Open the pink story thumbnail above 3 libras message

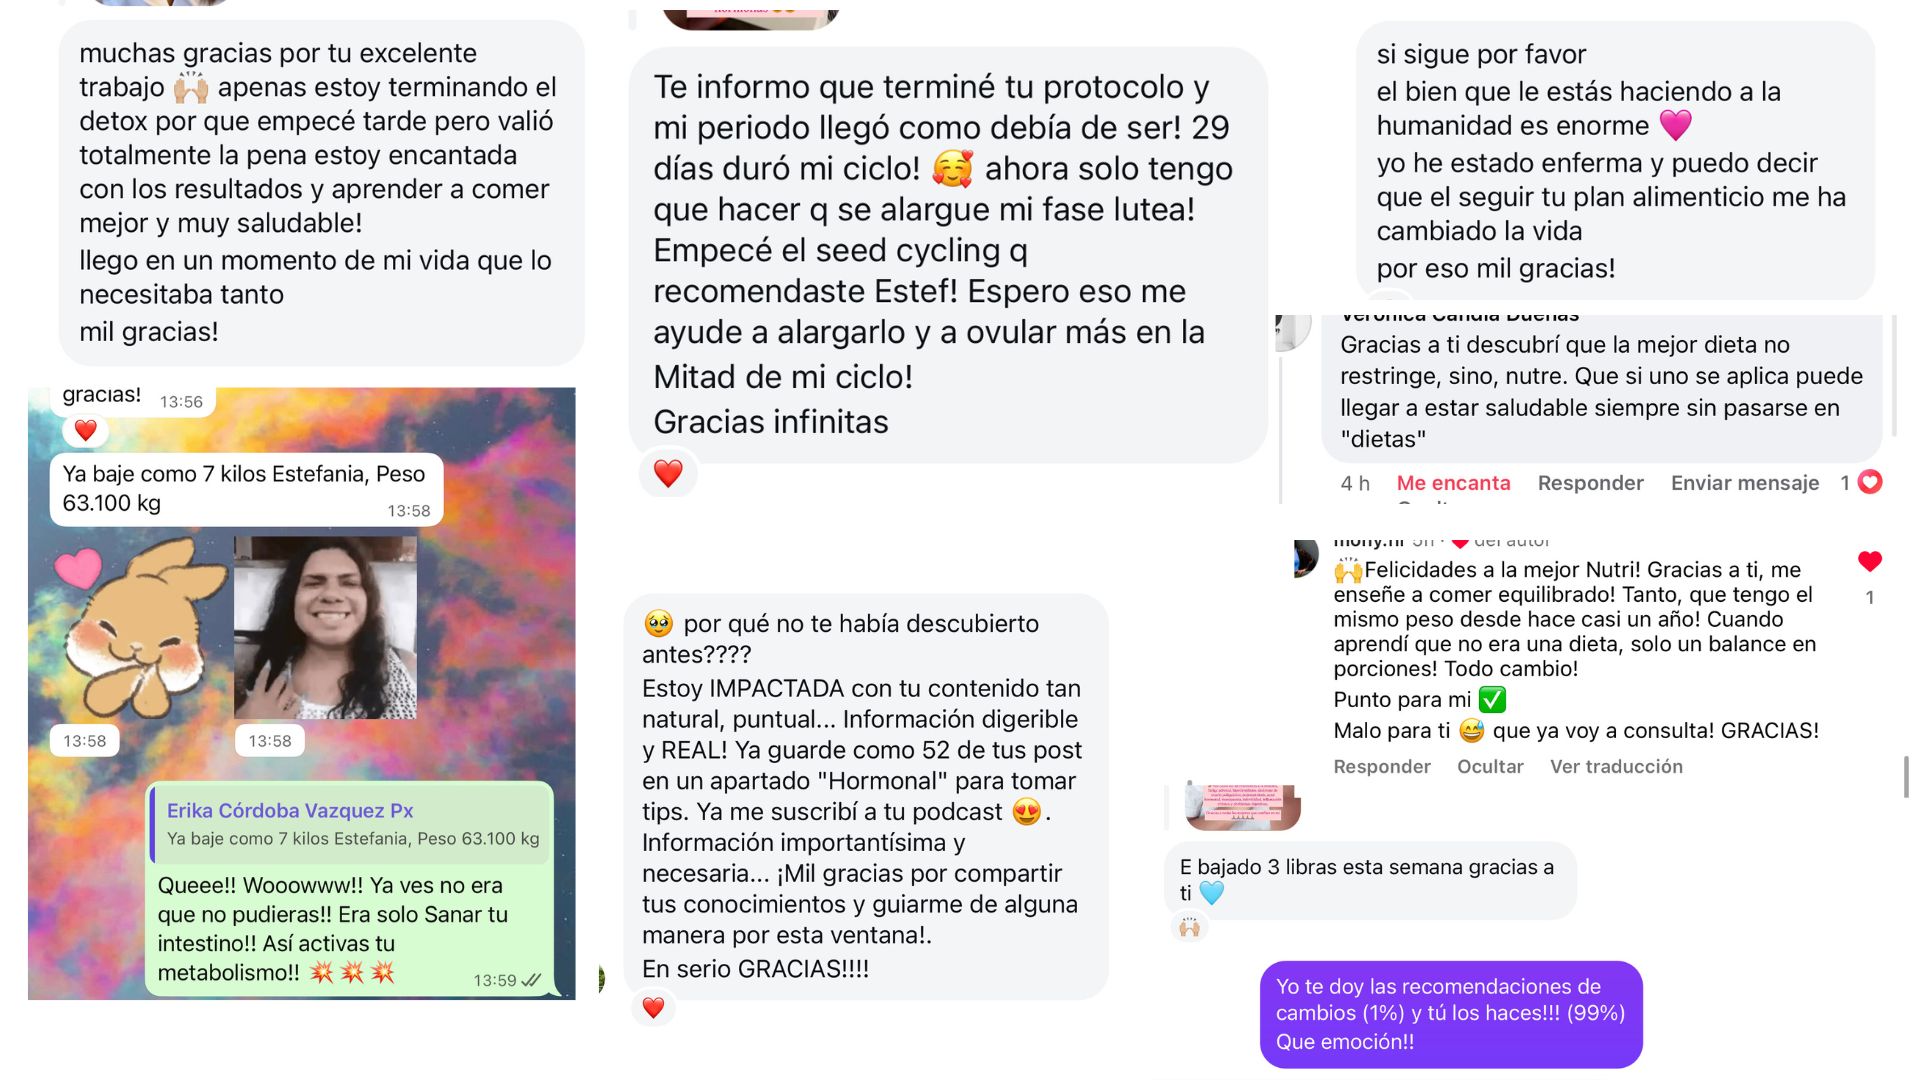(1242, 806)
